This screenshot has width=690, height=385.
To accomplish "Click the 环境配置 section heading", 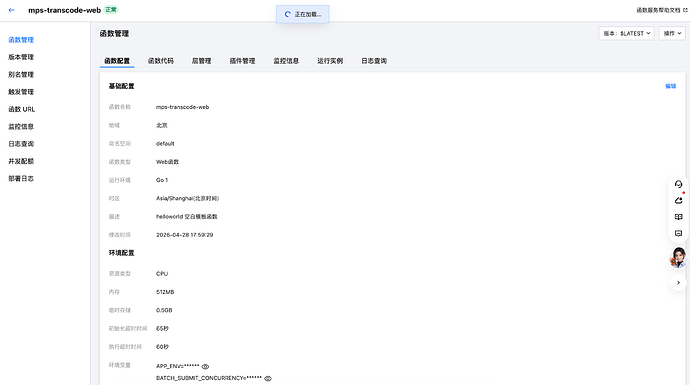I will pos(121,253).
